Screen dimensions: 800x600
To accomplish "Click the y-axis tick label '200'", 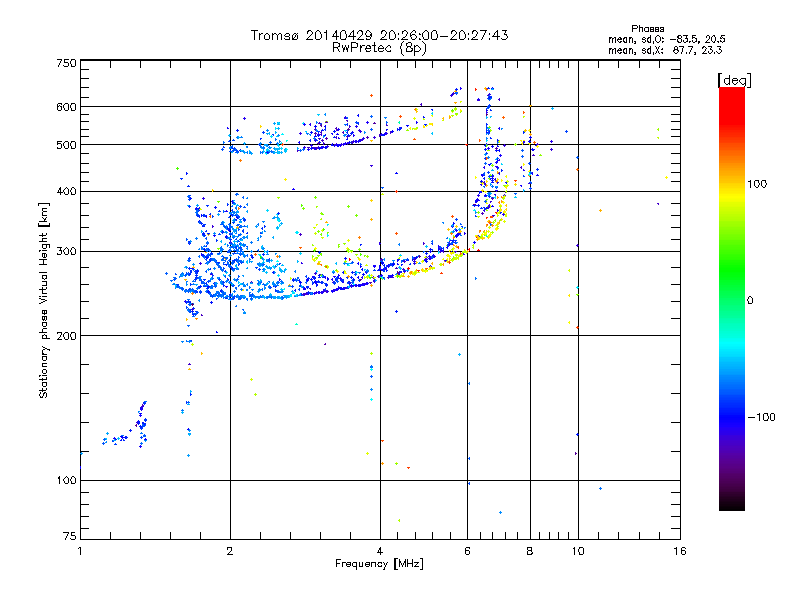I will 66,336.
